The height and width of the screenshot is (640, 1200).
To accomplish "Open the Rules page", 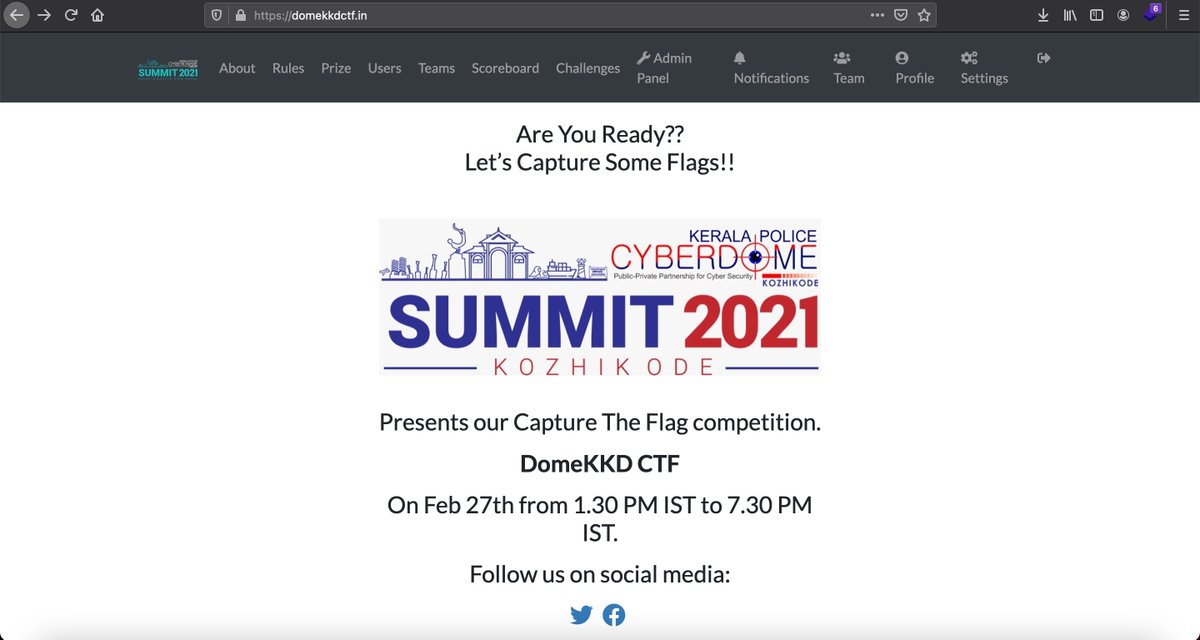I will (x=288, y=68).
